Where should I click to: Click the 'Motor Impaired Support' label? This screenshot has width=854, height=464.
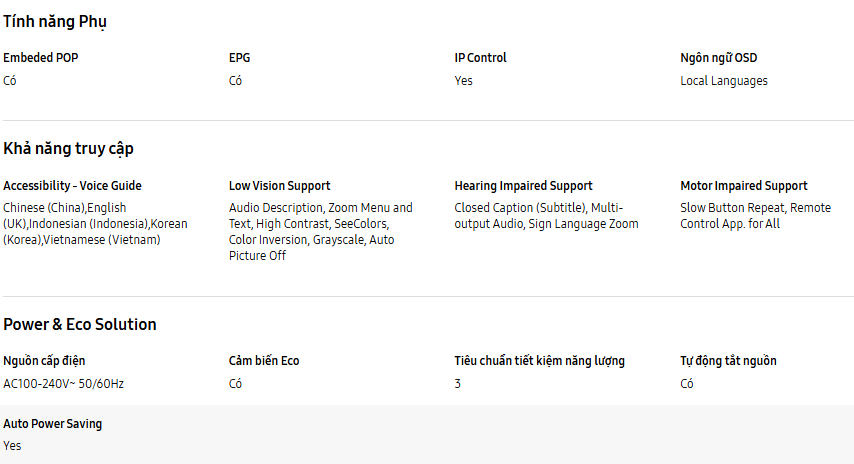pyautogui.click(x=744, y=186)
